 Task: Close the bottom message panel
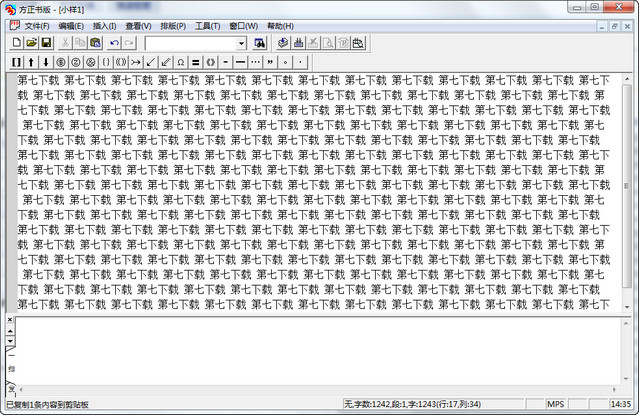pos(11,320)
